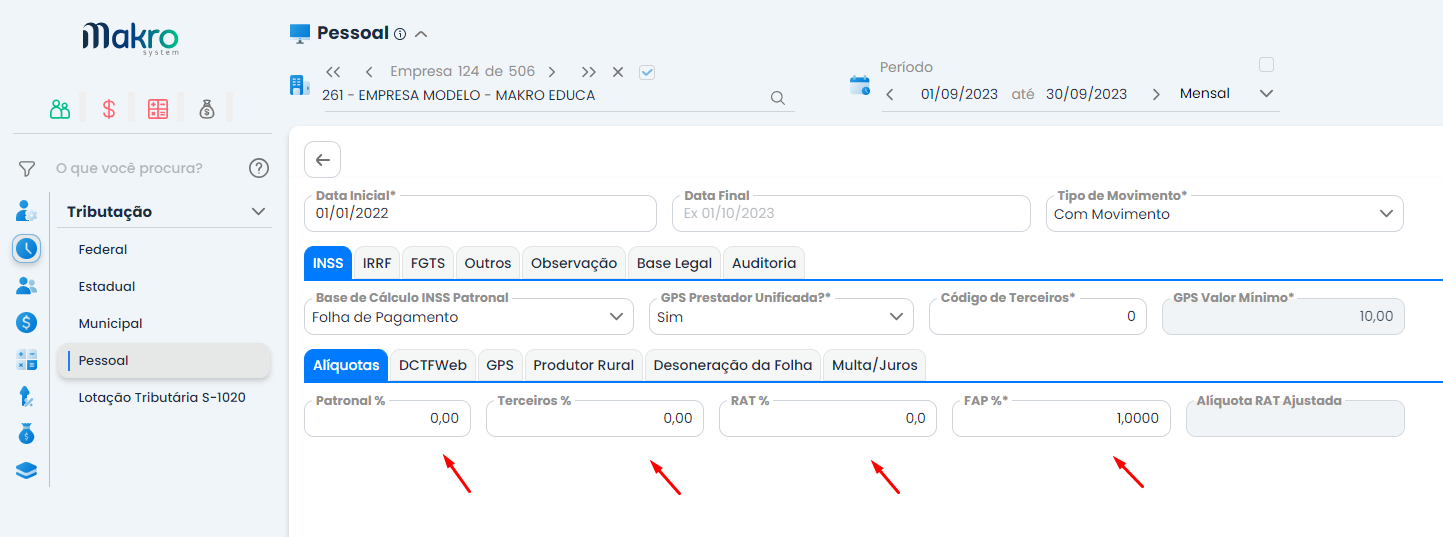Viewport: 1443px width, 537px height.
Task: Jump to last company with double-right arrows
Action: point(589,72)
